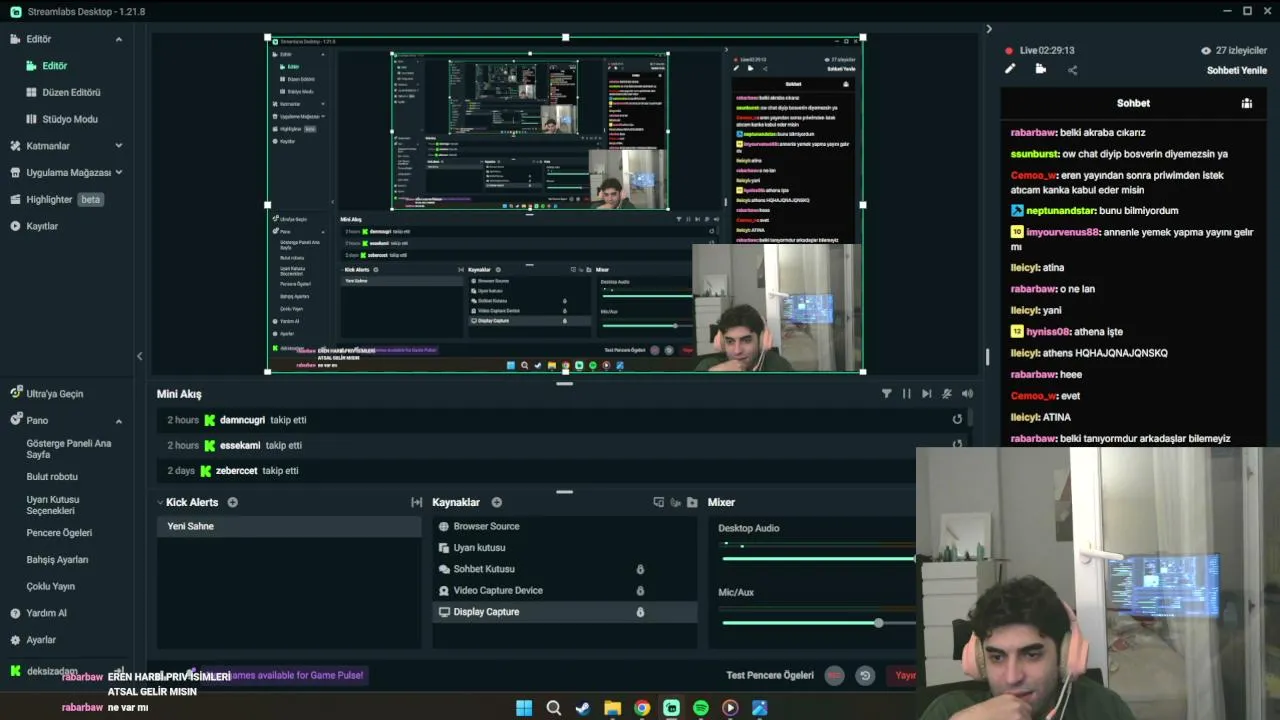Screen dimensions: 1280x720
Task: Add a new source in Kaynaklar
Action: (x=496, y=502)
